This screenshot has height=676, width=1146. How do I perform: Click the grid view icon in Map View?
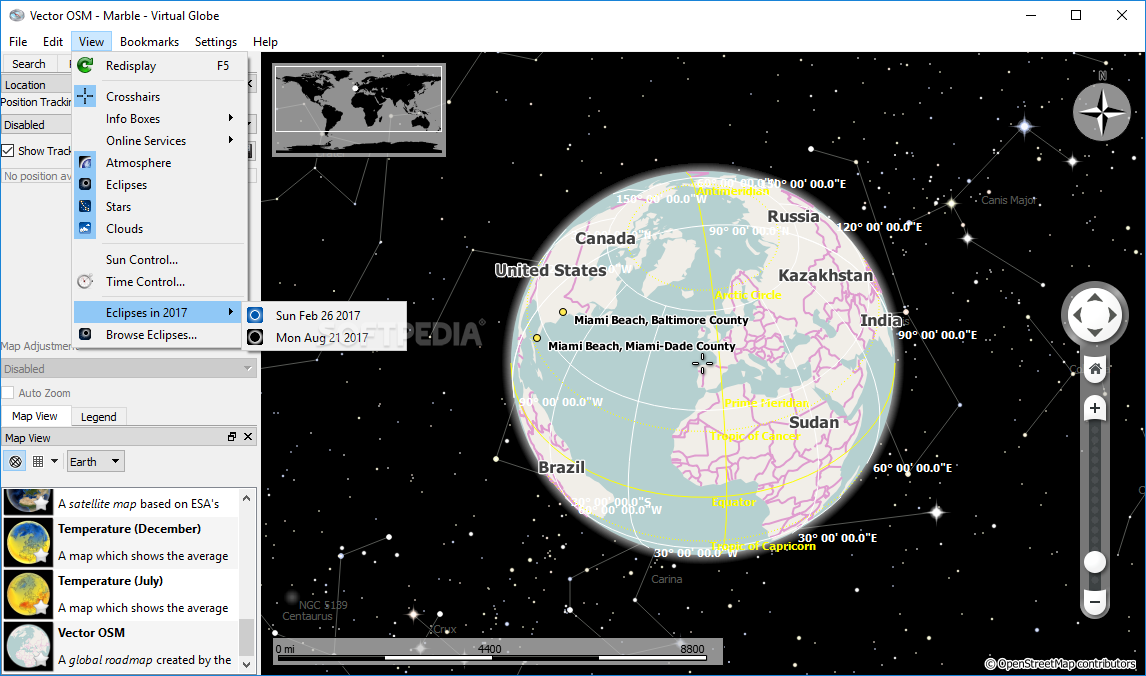[38, 461]
